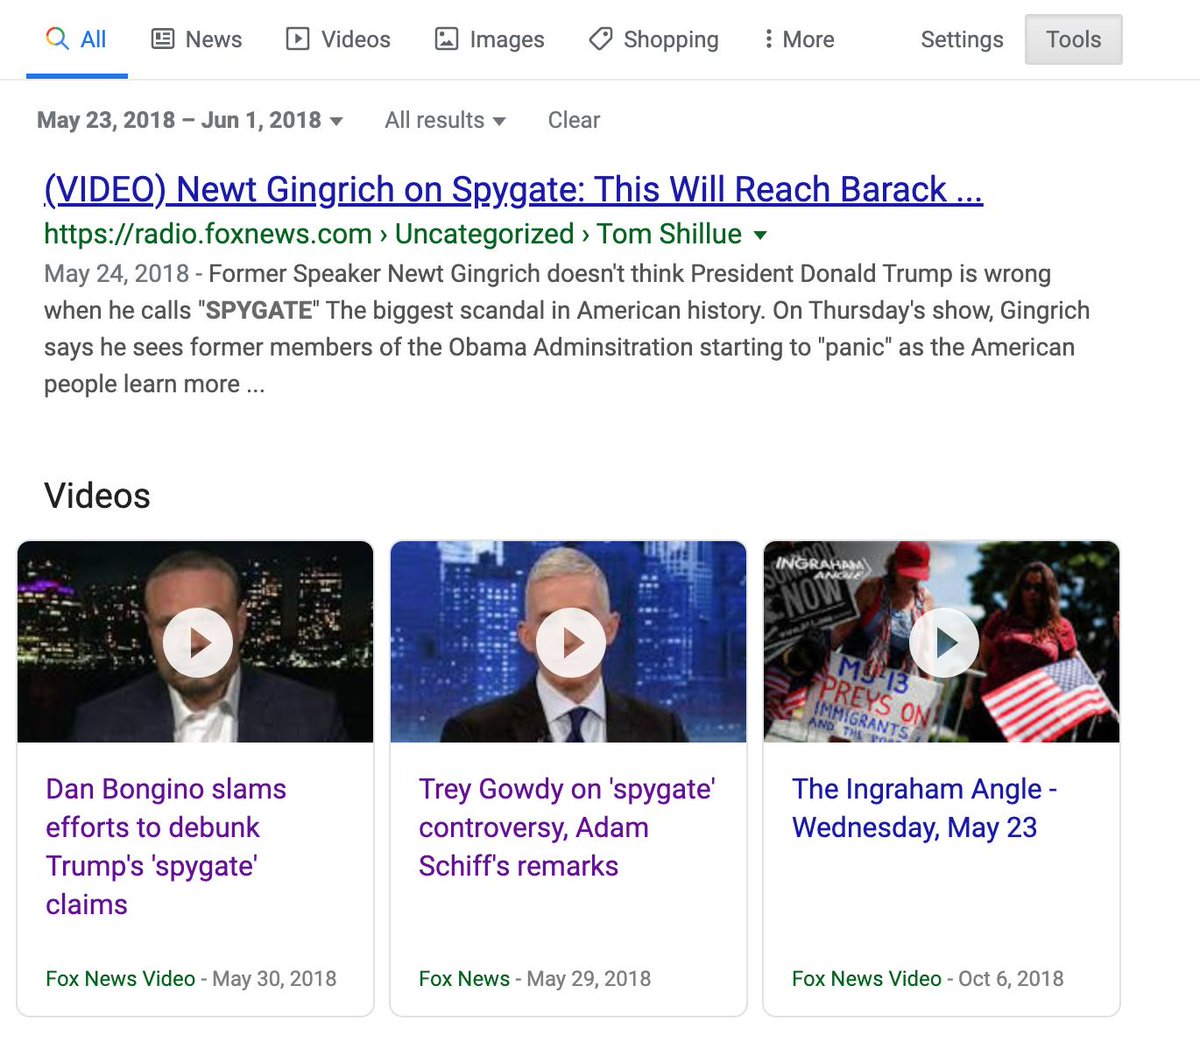Click the Shopping tab tag icon
This screenshot has width=1200, height=1063.
pos(600,39)
